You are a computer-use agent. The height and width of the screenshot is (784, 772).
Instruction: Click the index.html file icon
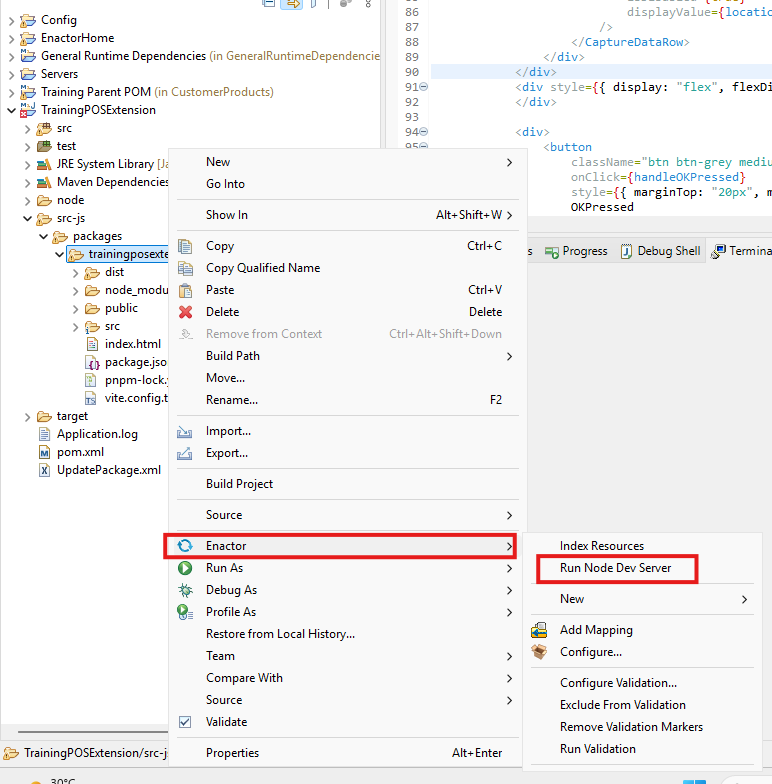pyautogui.click(x=92, y=344)
